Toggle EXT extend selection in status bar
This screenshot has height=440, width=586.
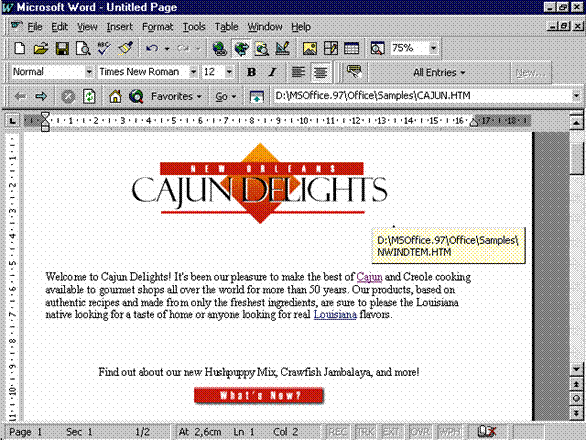[391, 432]
